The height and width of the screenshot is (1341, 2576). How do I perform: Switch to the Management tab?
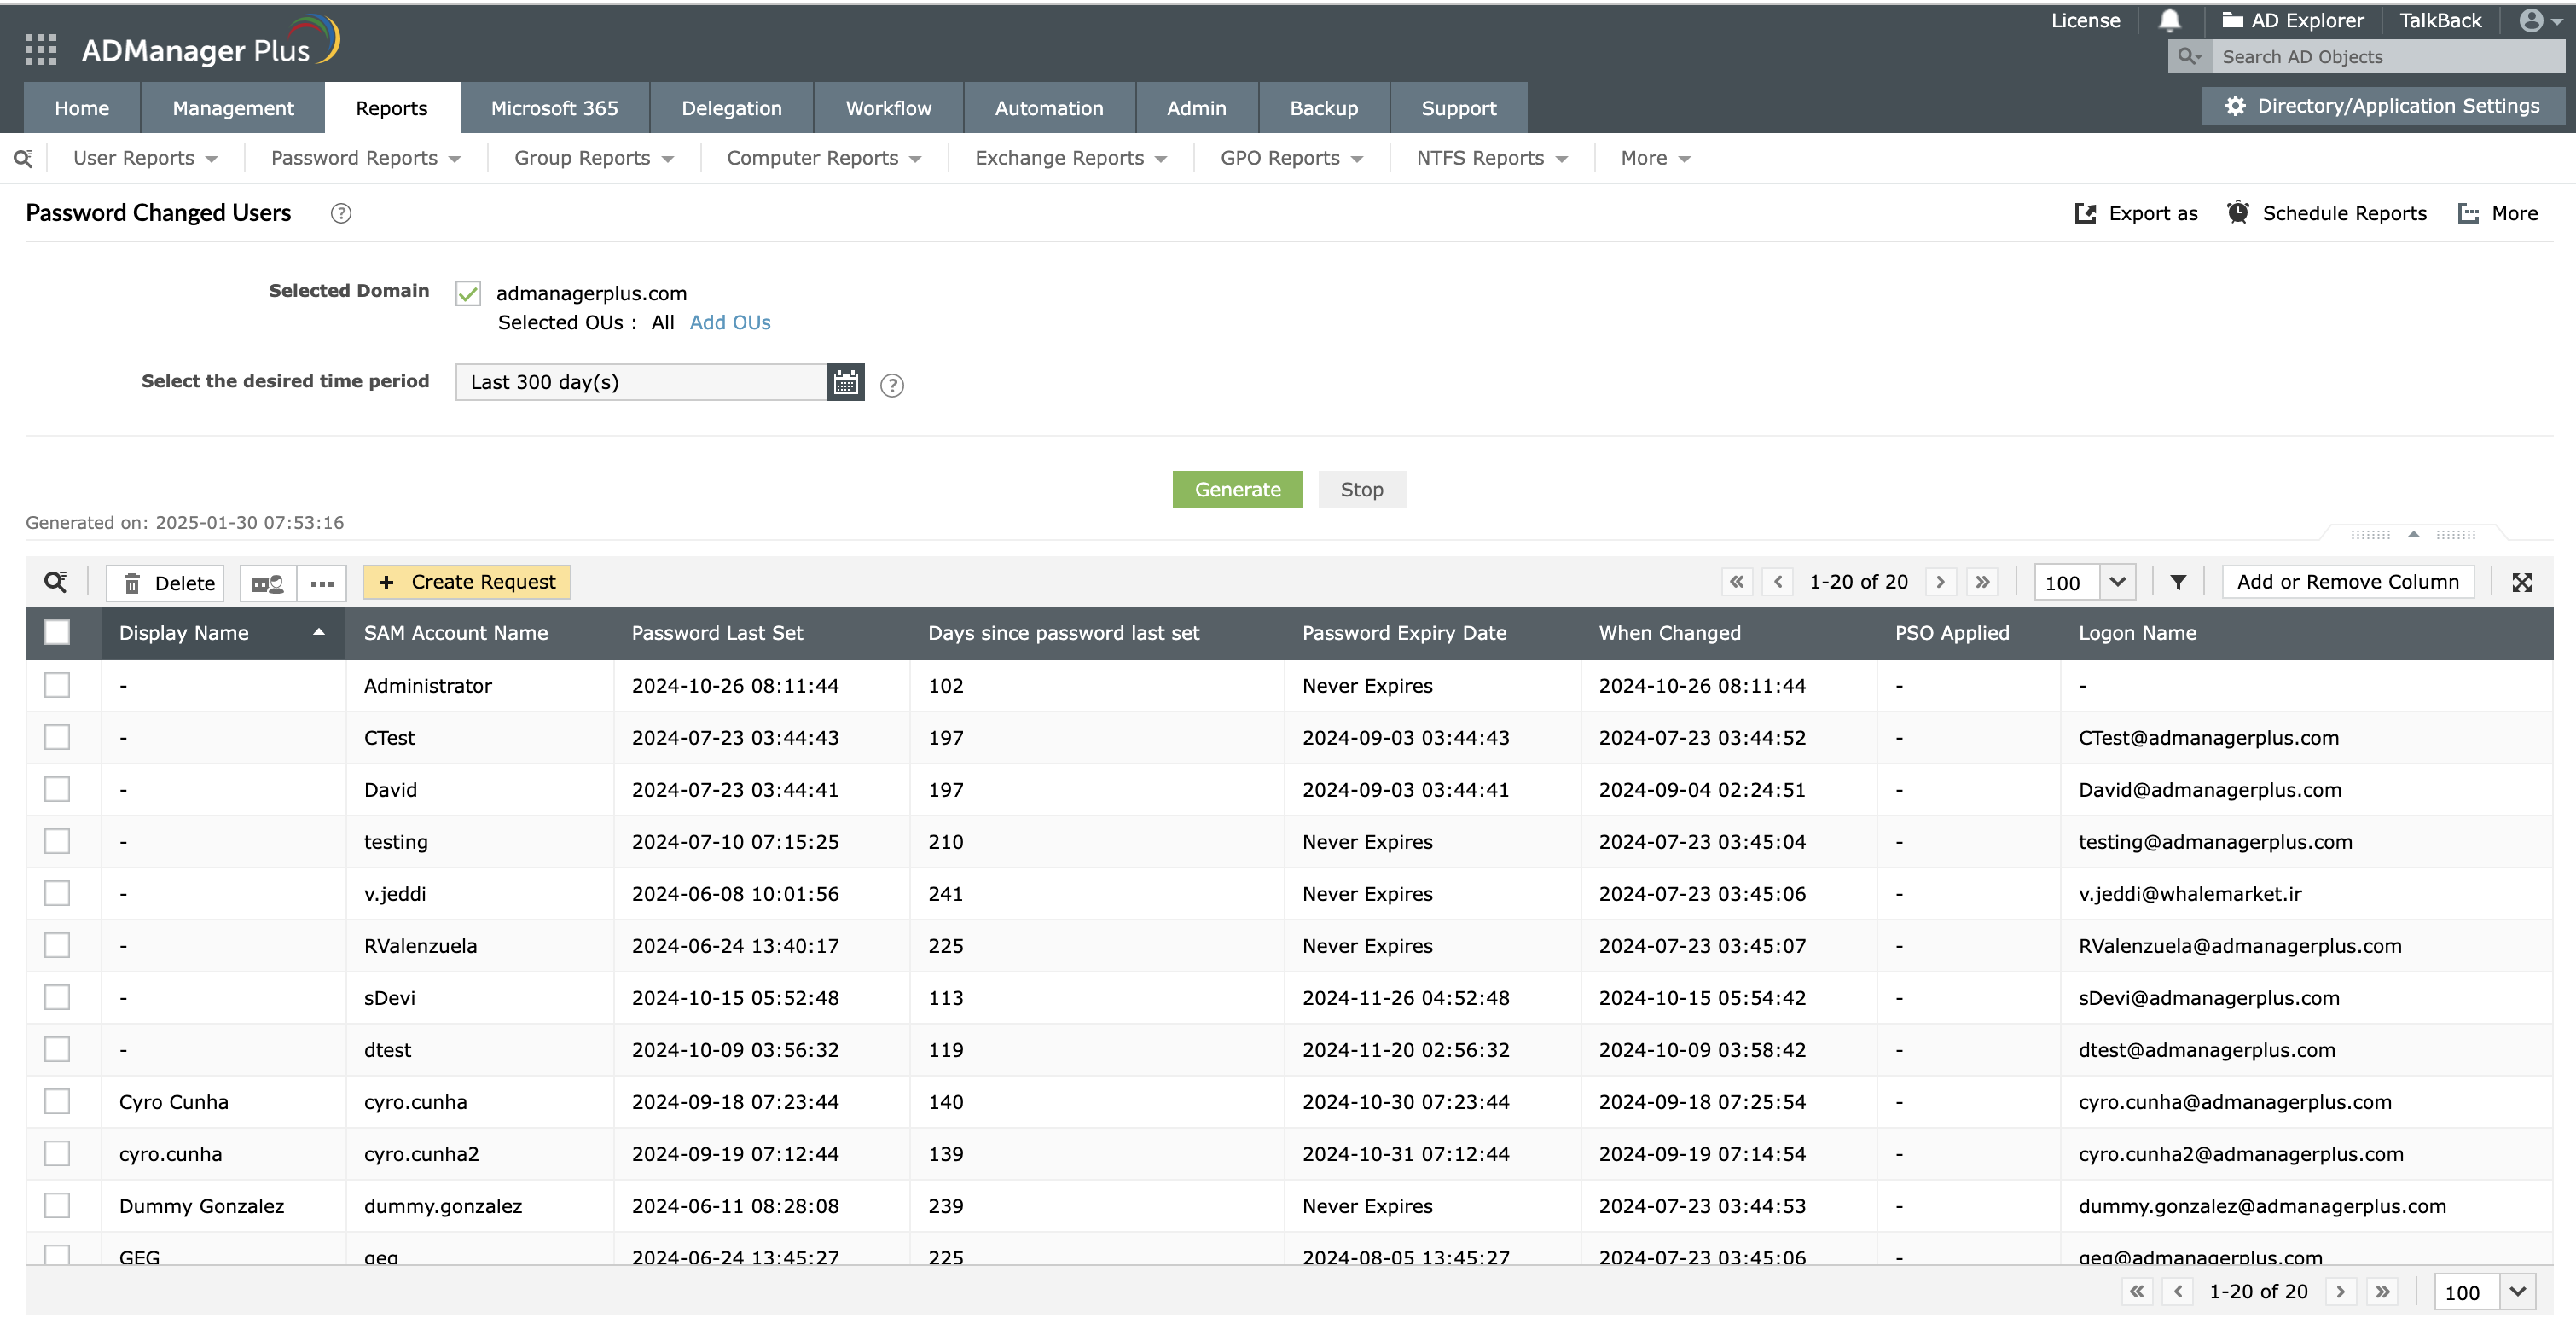coord(232,108)
